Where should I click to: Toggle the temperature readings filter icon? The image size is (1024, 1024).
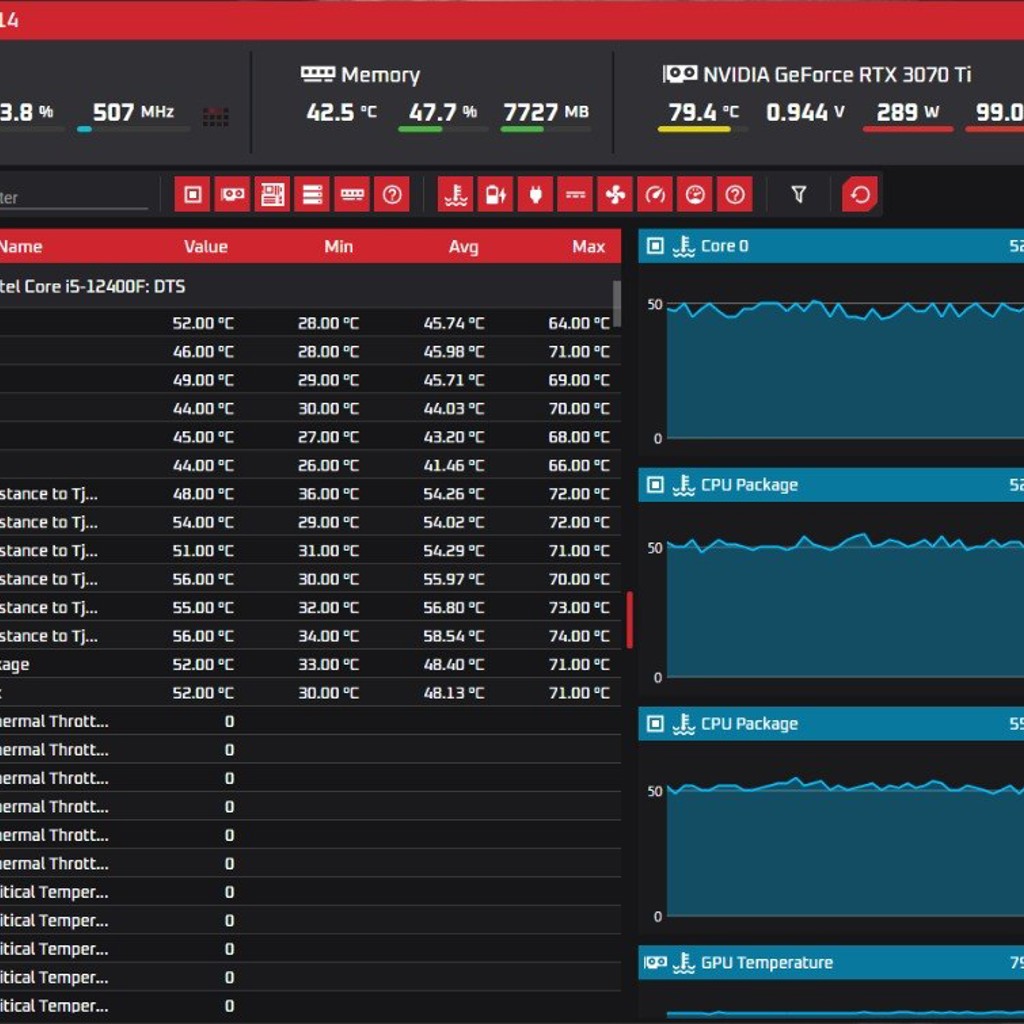[x=455, y=194]
